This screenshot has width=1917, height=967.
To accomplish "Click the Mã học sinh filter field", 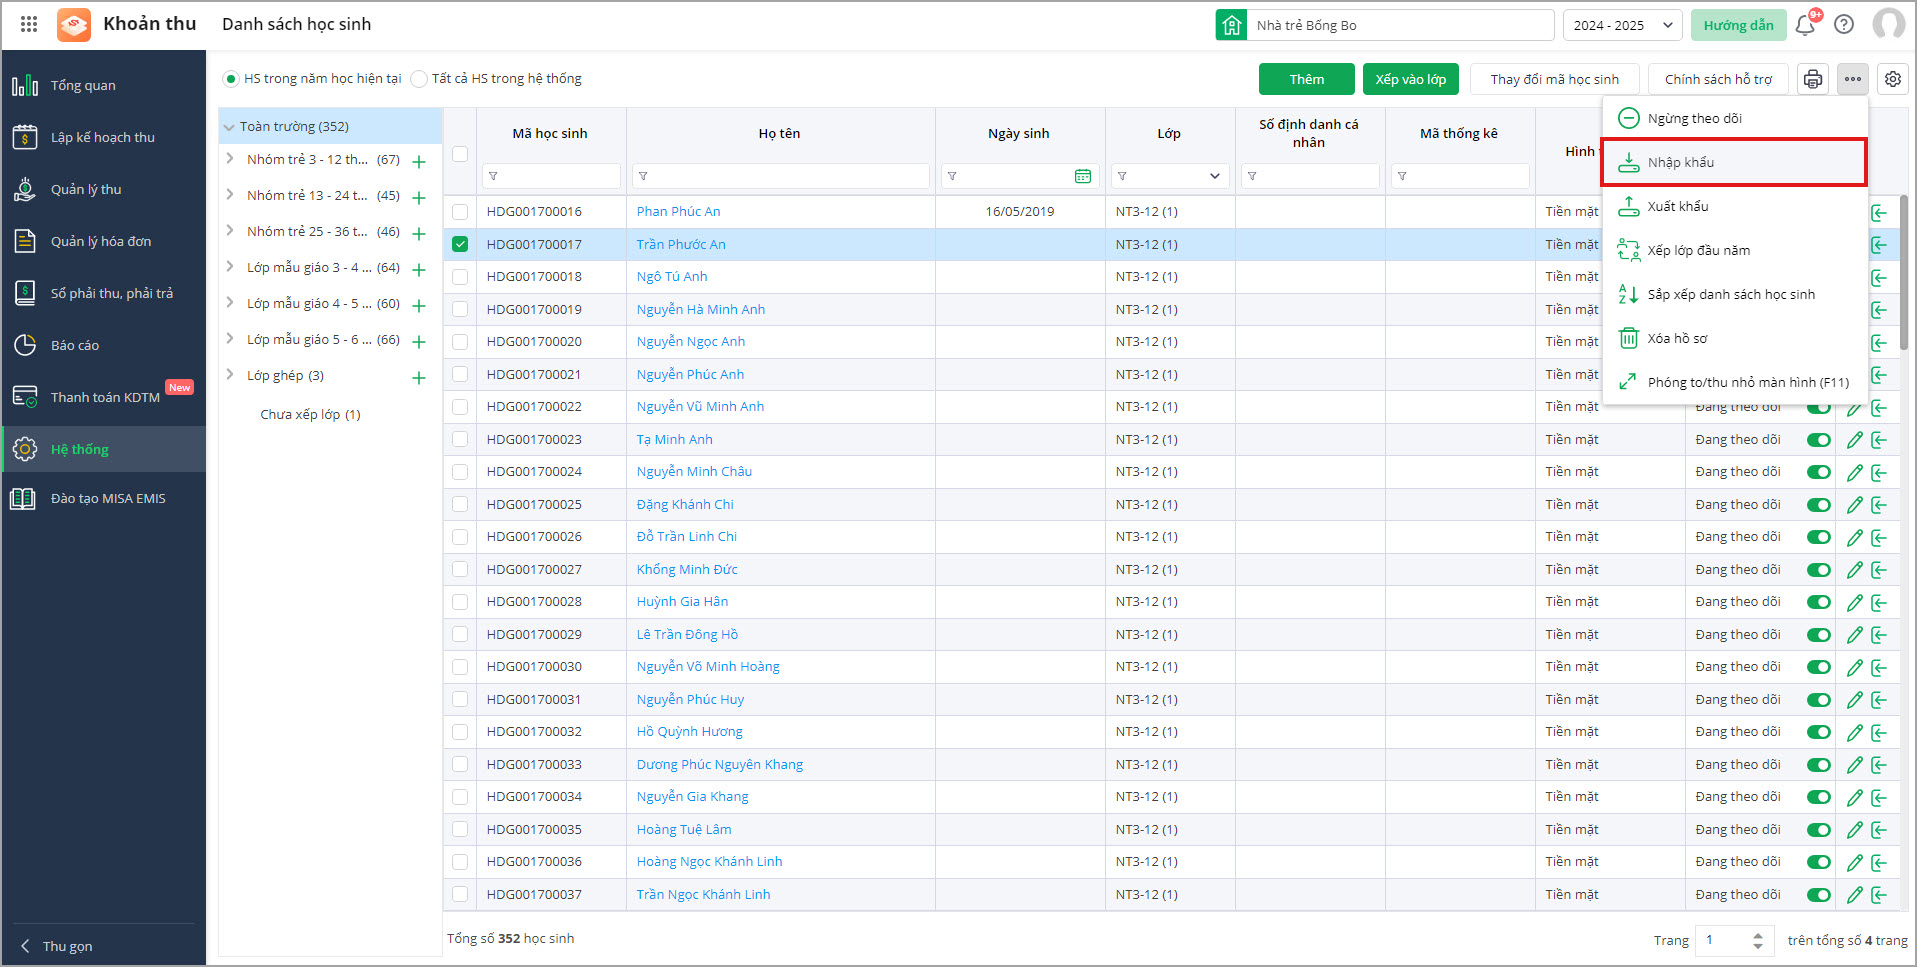I will point(551,176).
